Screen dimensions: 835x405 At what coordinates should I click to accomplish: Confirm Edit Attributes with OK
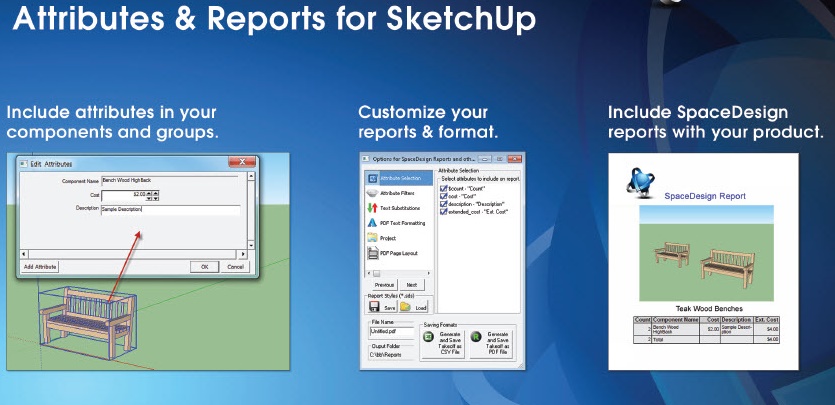tap(204, 267)
